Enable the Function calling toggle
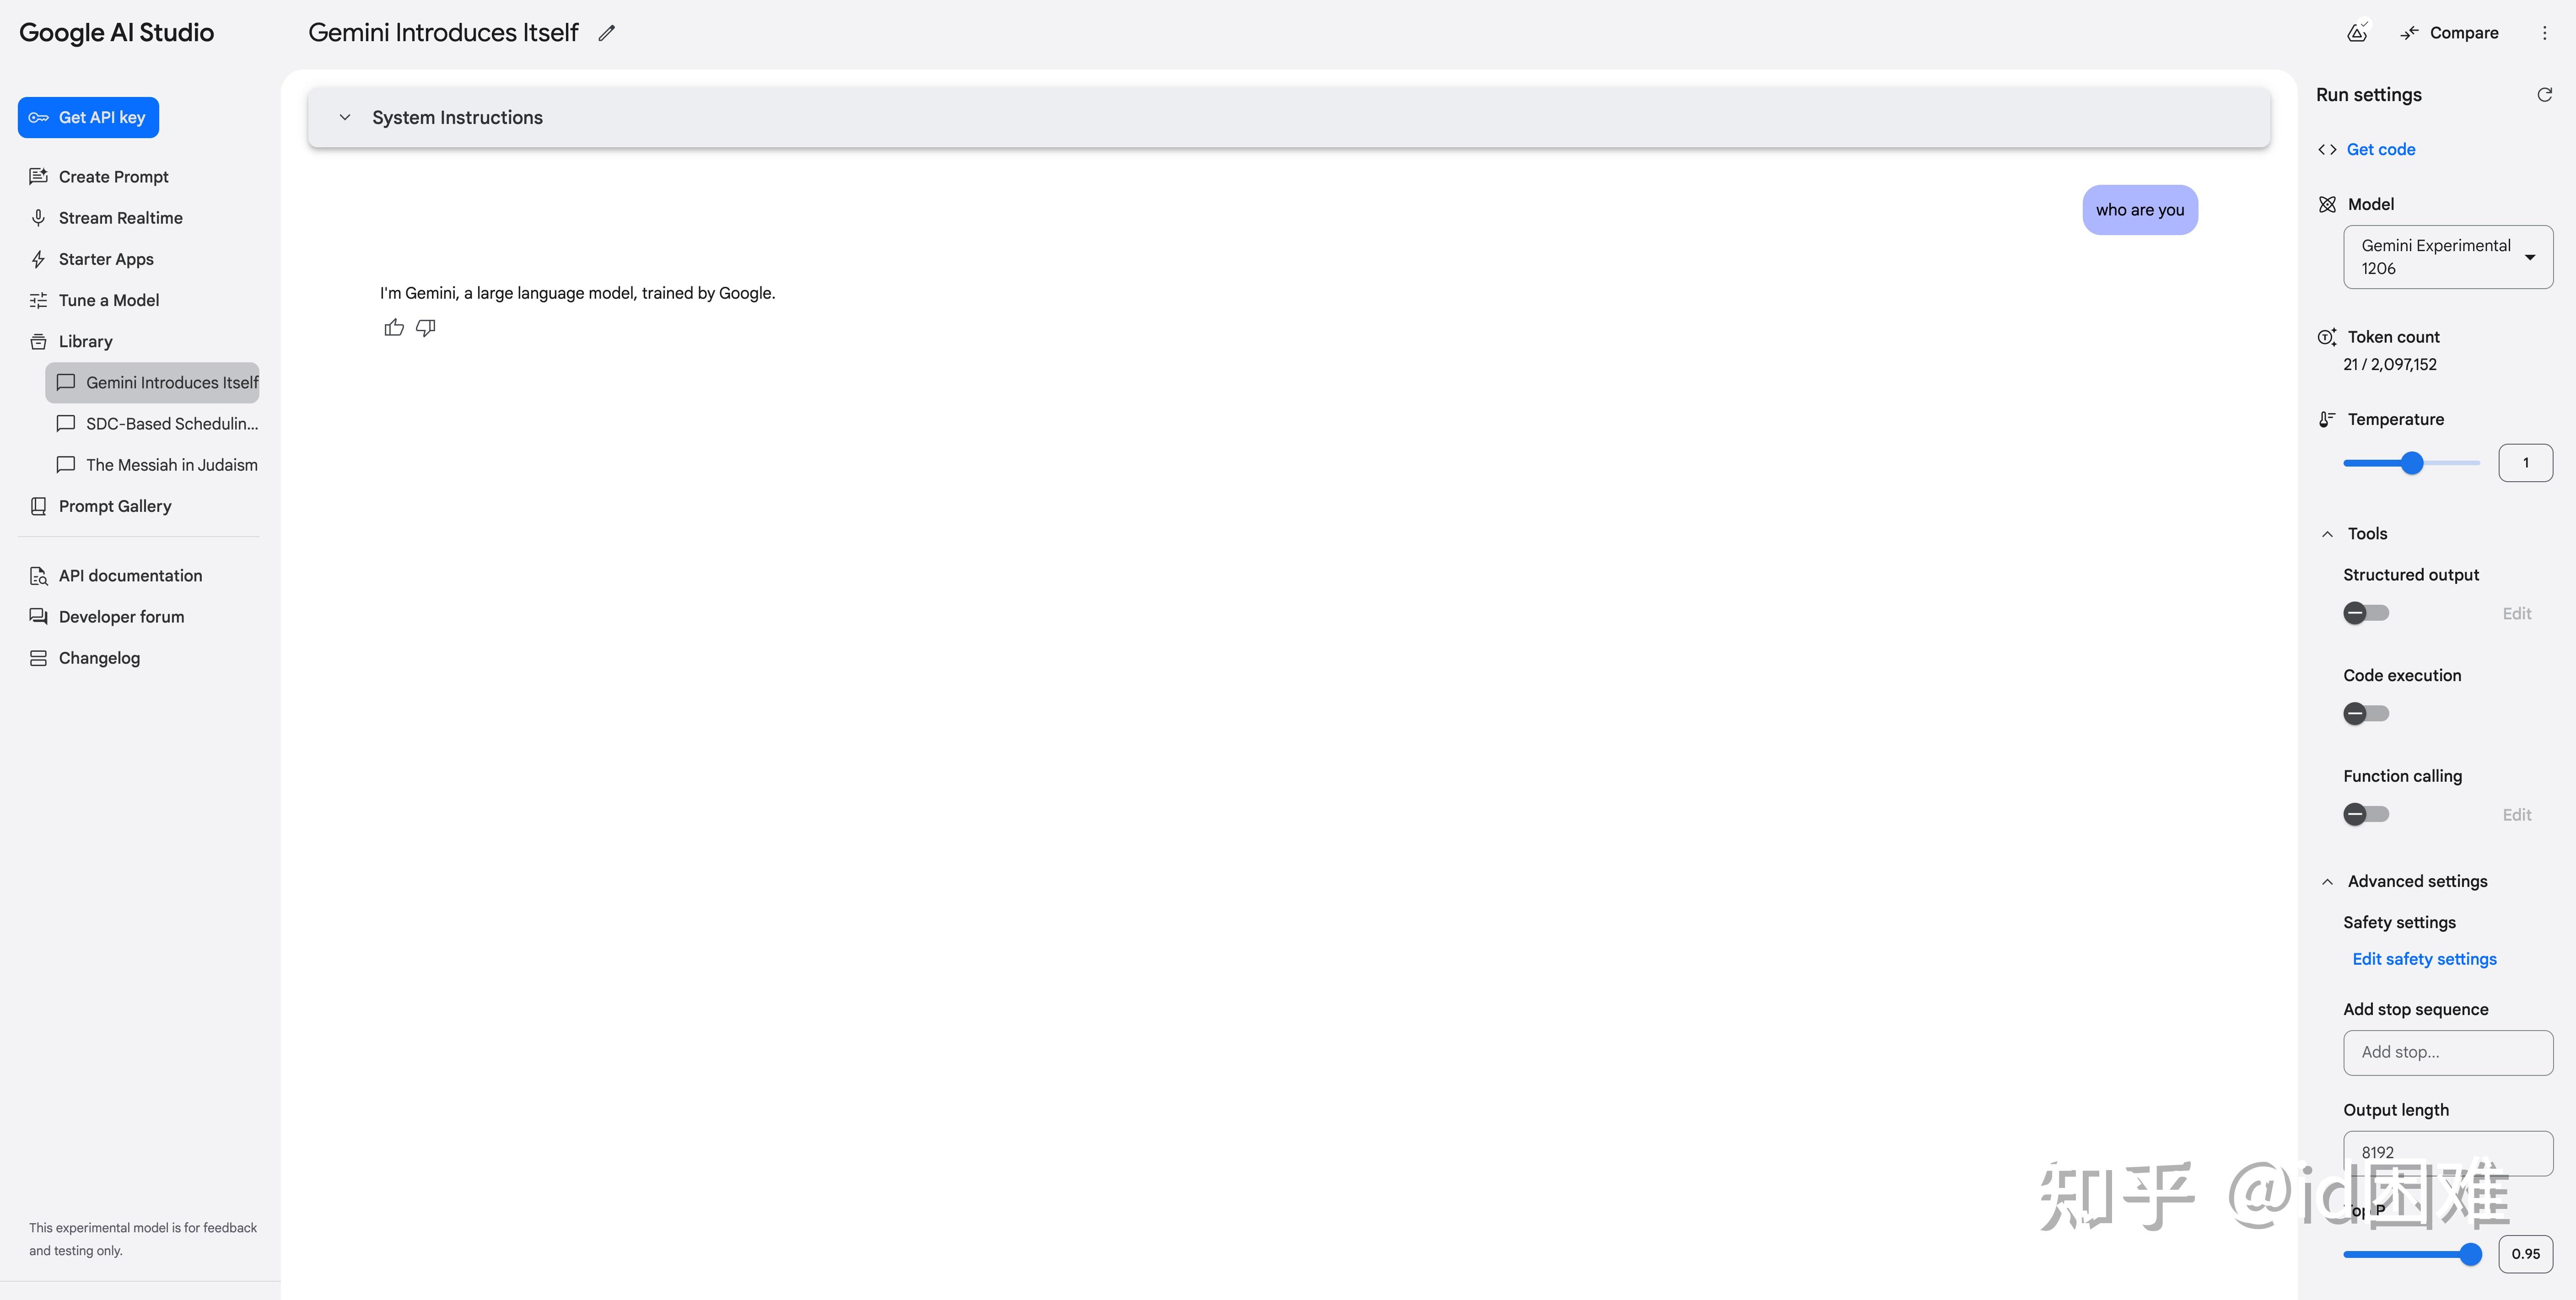 [x=2366, y=814]
